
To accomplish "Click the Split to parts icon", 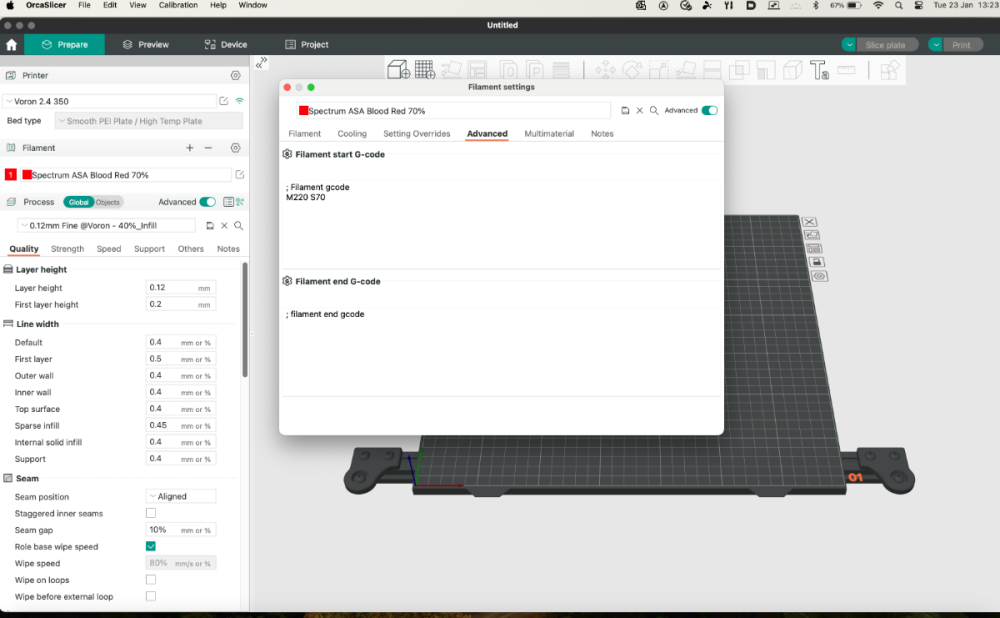I will [x=534, y=70].
